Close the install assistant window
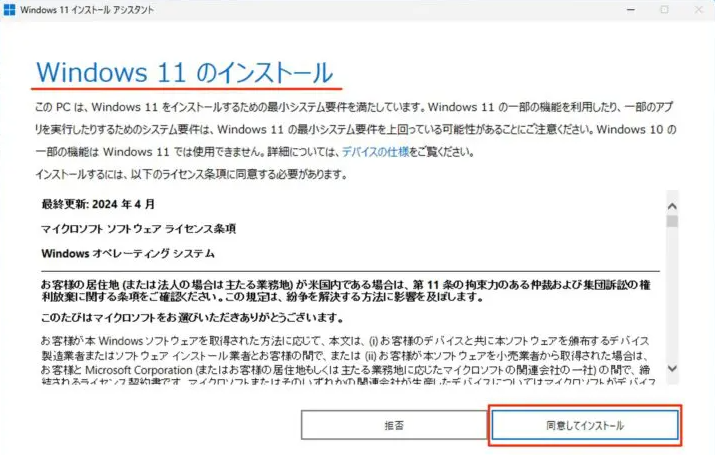Viewport: 715px width, 455px height. click(698, 10)
